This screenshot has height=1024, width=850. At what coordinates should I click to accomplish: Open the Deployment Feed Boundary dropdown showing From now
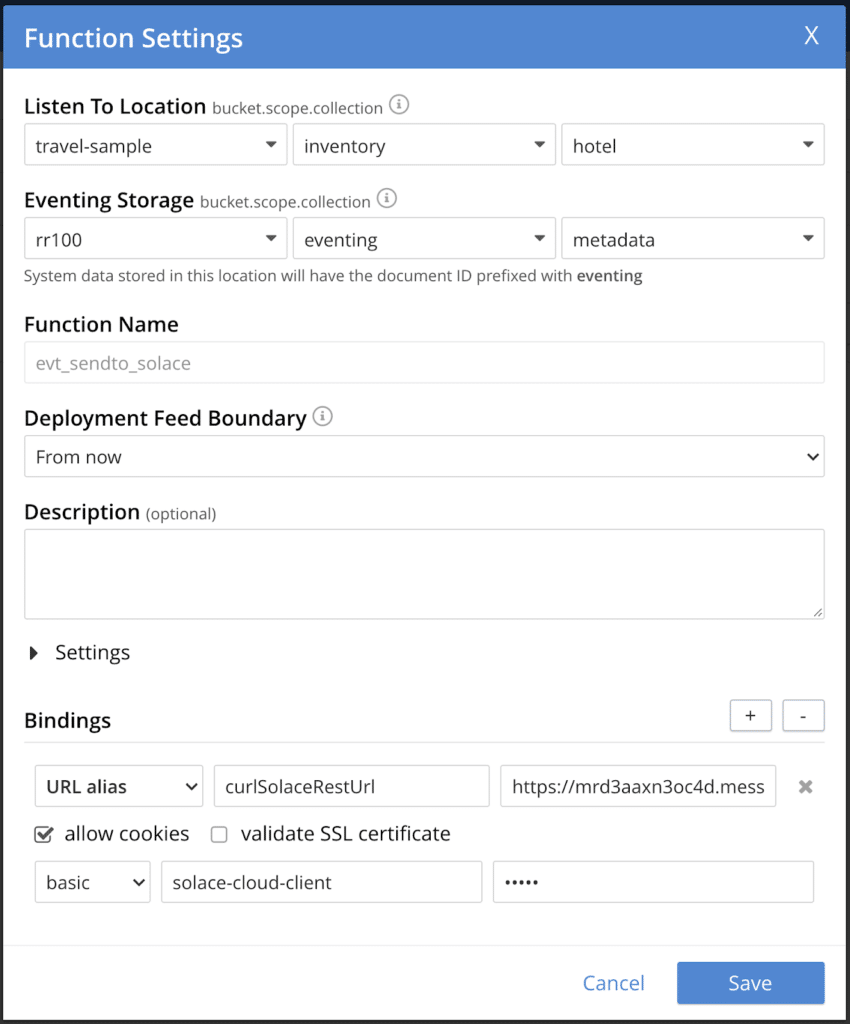tap(424, 456)
